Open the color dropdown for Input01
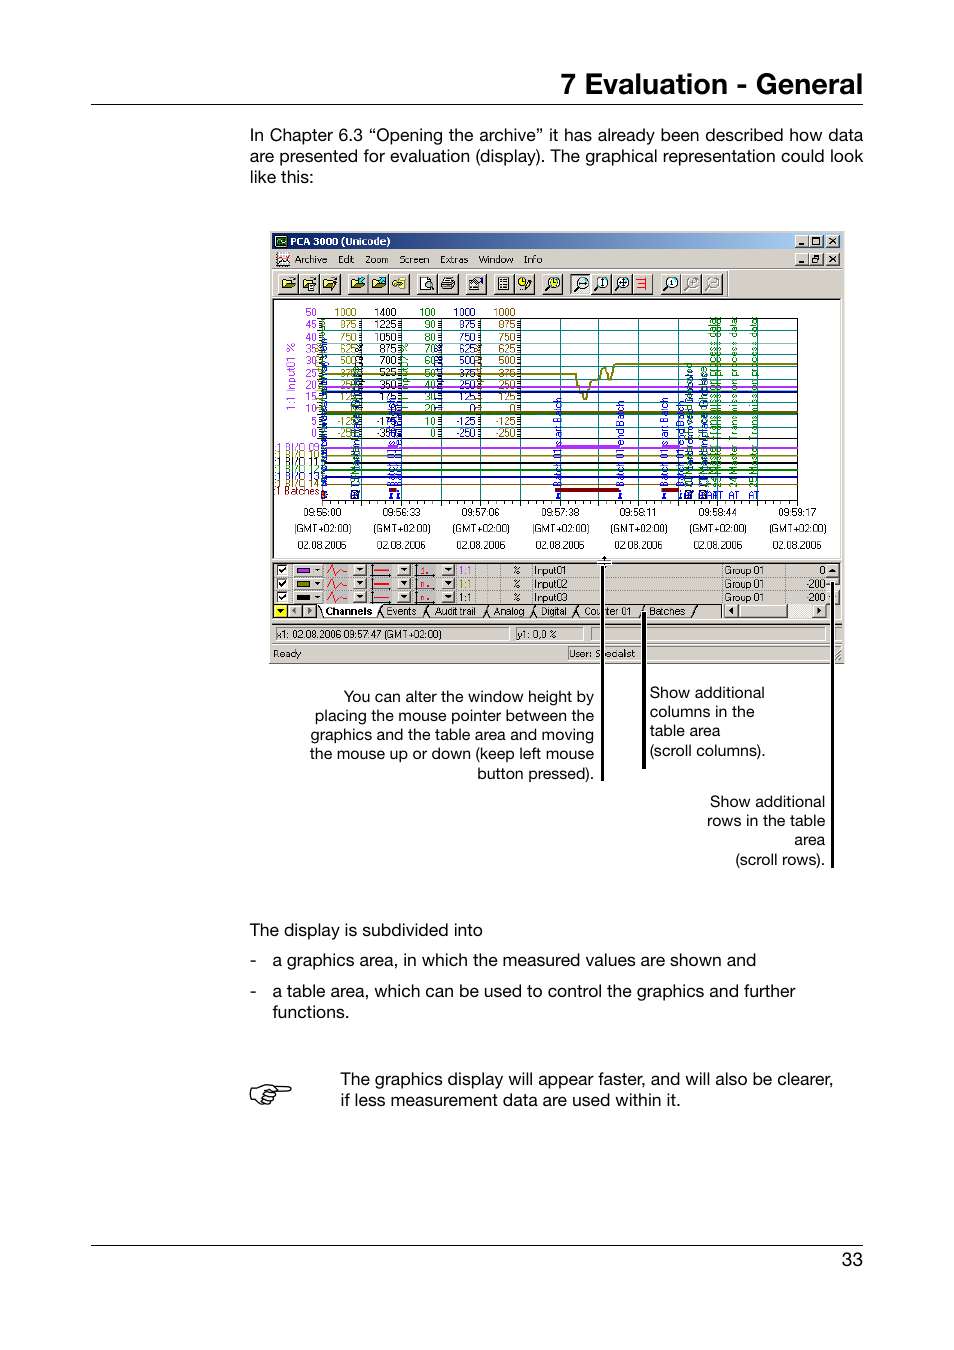The image size is (954, 1350). 318,570
